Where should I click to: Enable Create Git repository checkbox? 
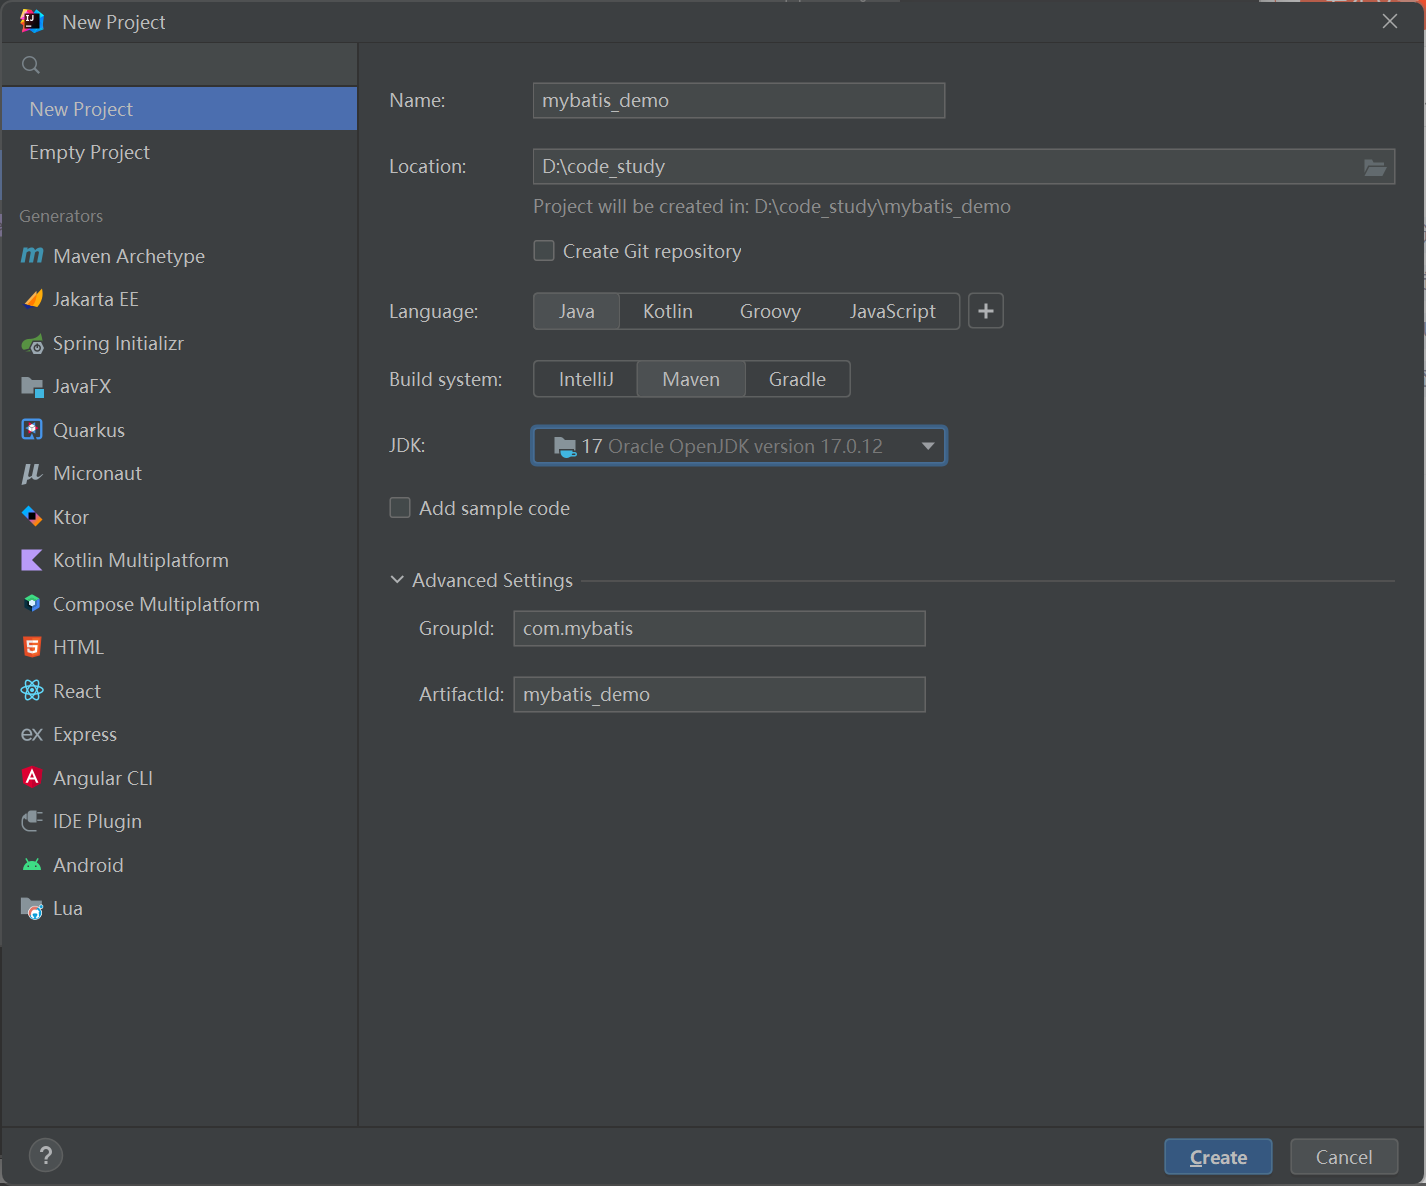click(544, 251)
